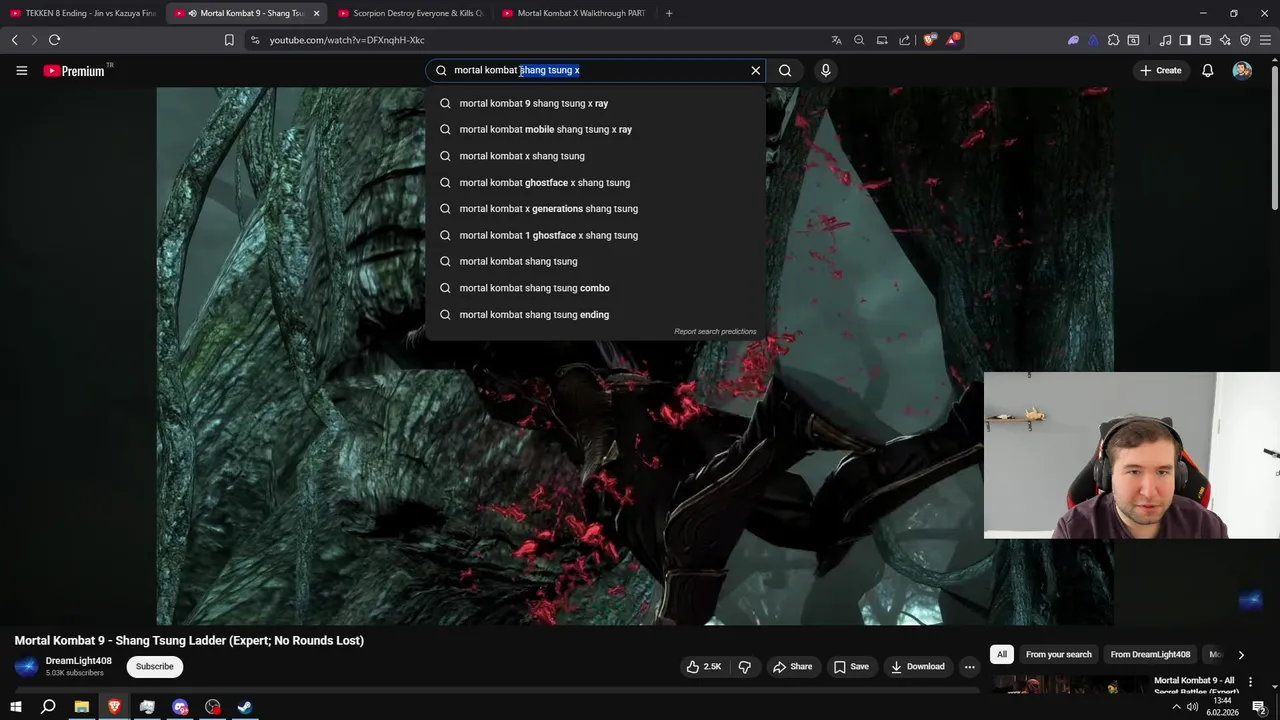Pick 'mortal kombat shang tsung combo' suggestion
The width and height of the screenshot is (1280, 720).
tap(596, 288)
